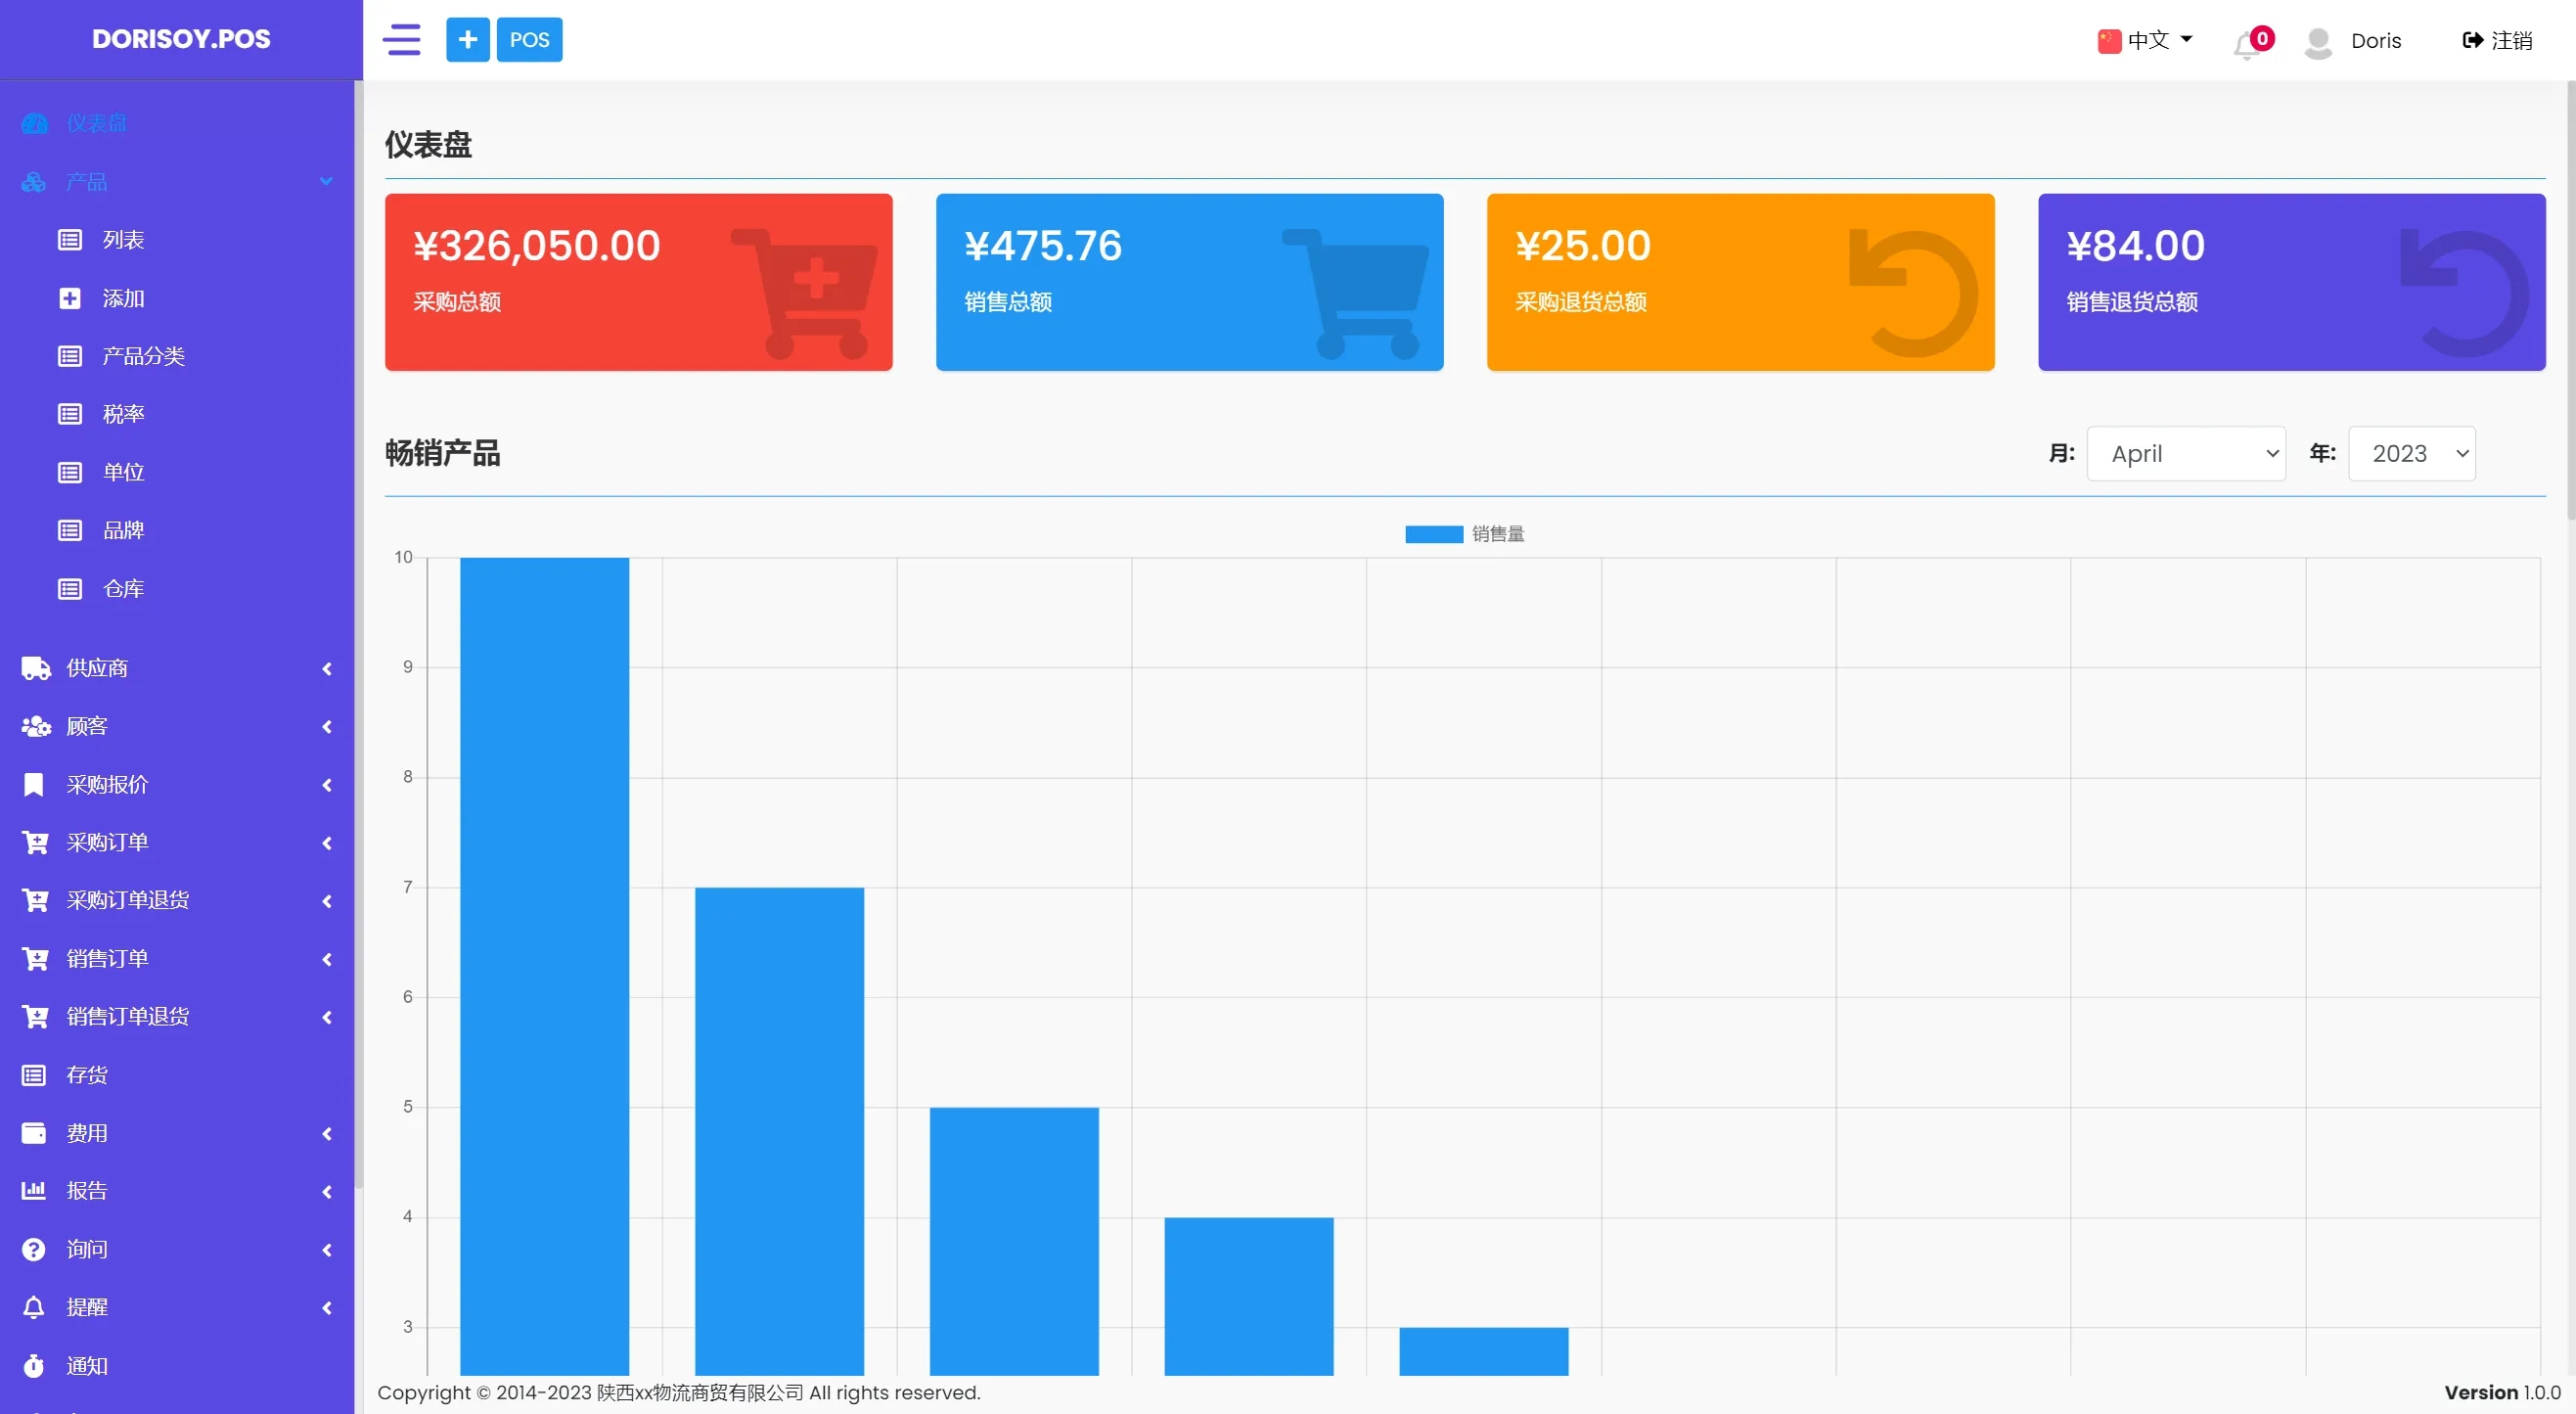Click the tallest bar in sales chart

pyautogui.click(x=544, y=960)
